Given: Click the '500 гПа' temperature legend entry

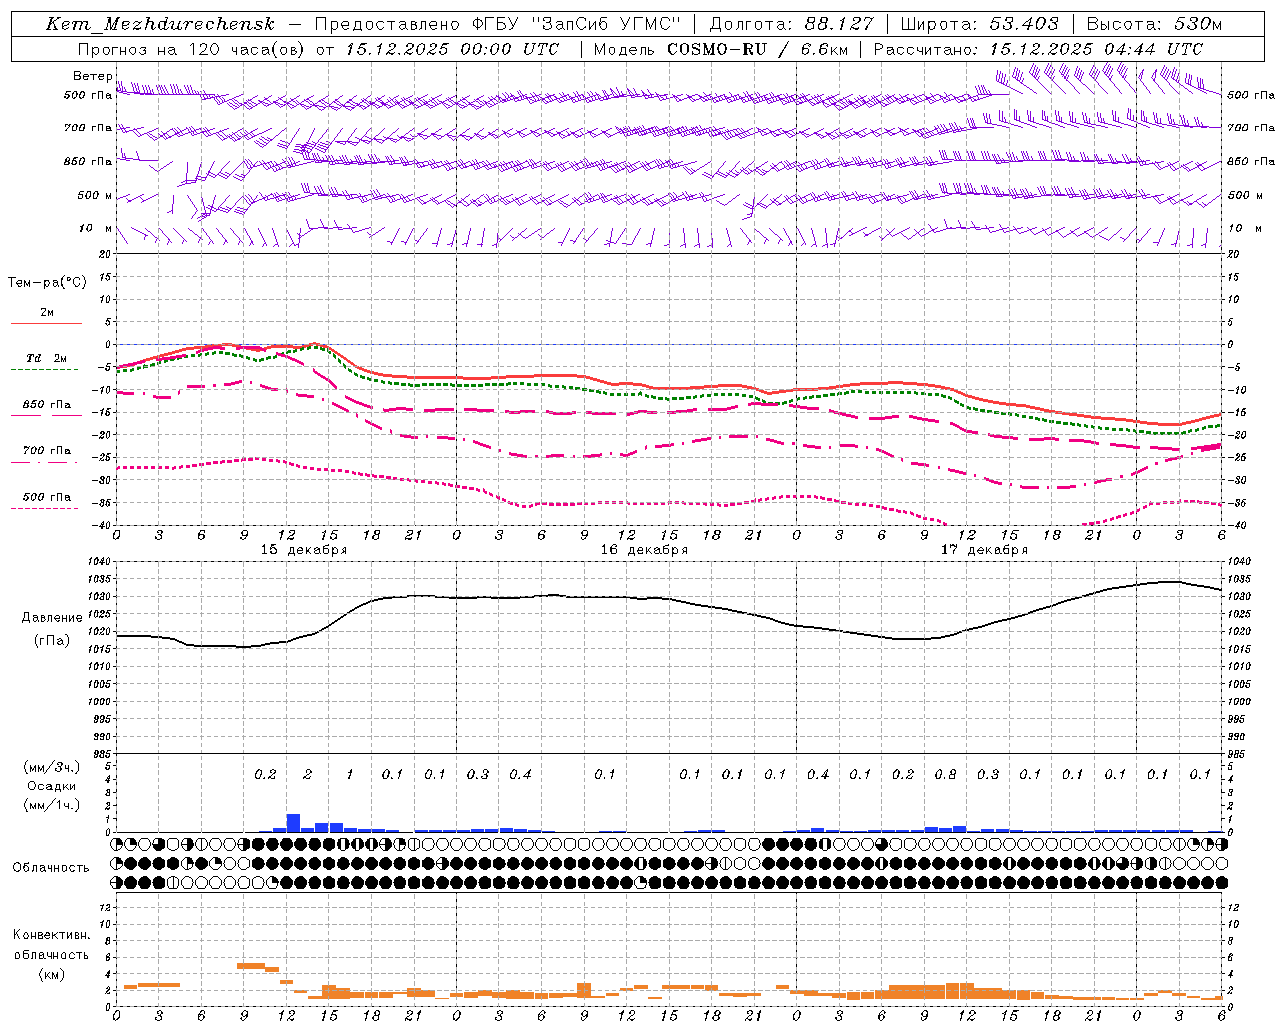Looking at the screenshot, I should pyautogui.click(x=47, y=497).
